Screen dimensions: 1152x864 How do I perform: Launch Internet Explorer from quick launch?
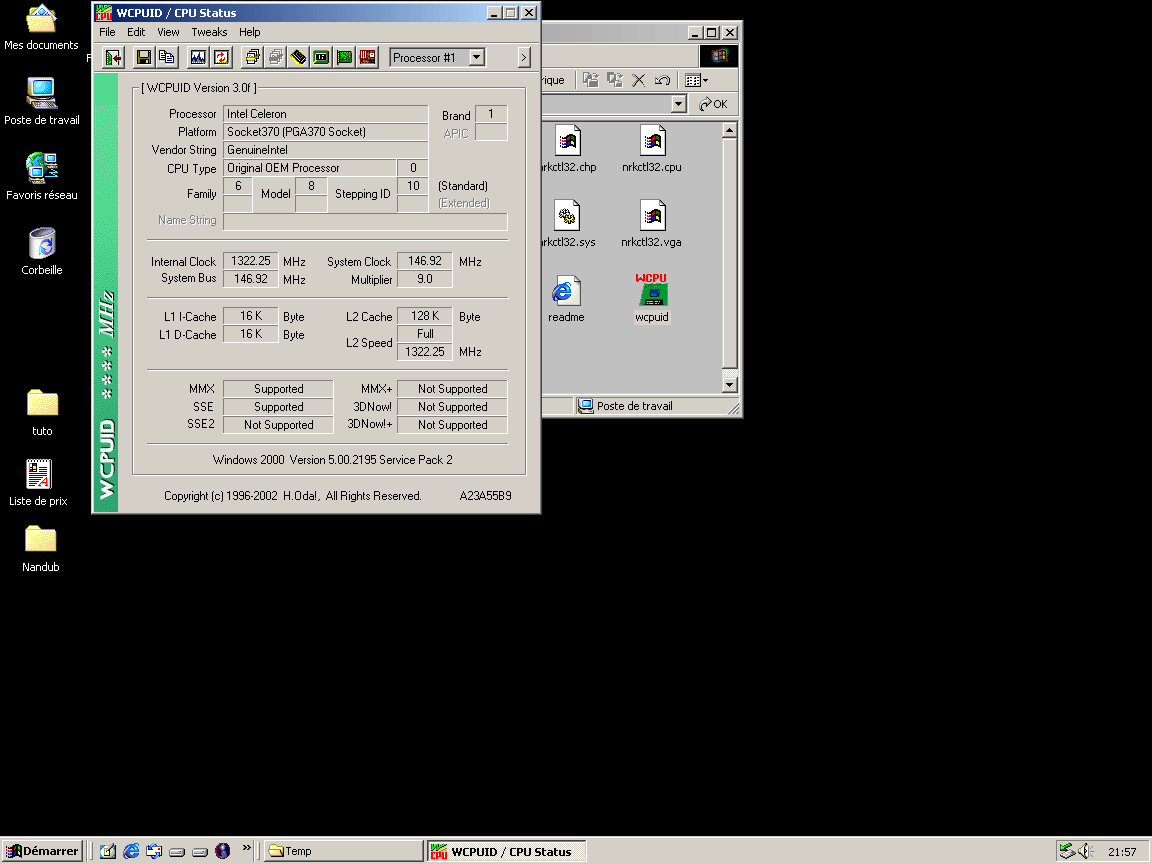point(131,851)
